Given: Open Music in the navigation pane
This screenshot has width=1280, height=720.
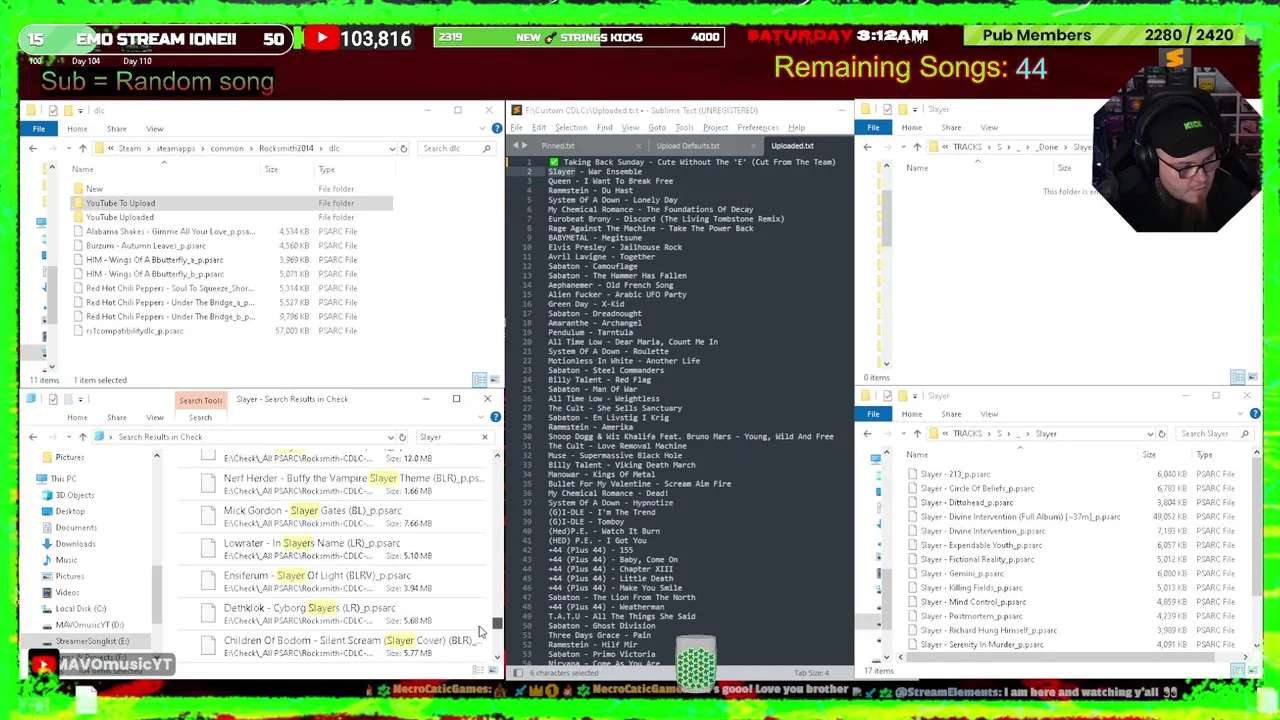Looking at the screenshot, I should click(66, 560).
